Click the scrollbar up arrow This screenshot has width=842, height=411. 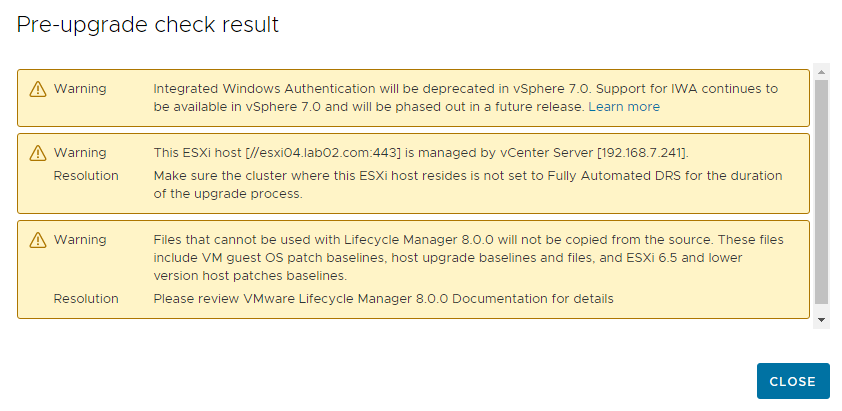click(821, 71)
